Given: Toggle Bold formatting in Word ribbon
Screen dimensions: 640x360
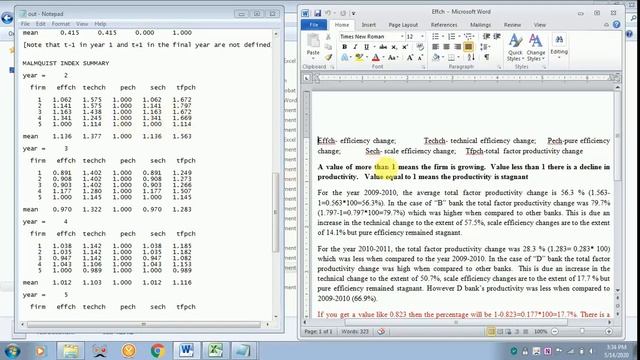Looking at the screenshot, I should [x=344, y=47].
